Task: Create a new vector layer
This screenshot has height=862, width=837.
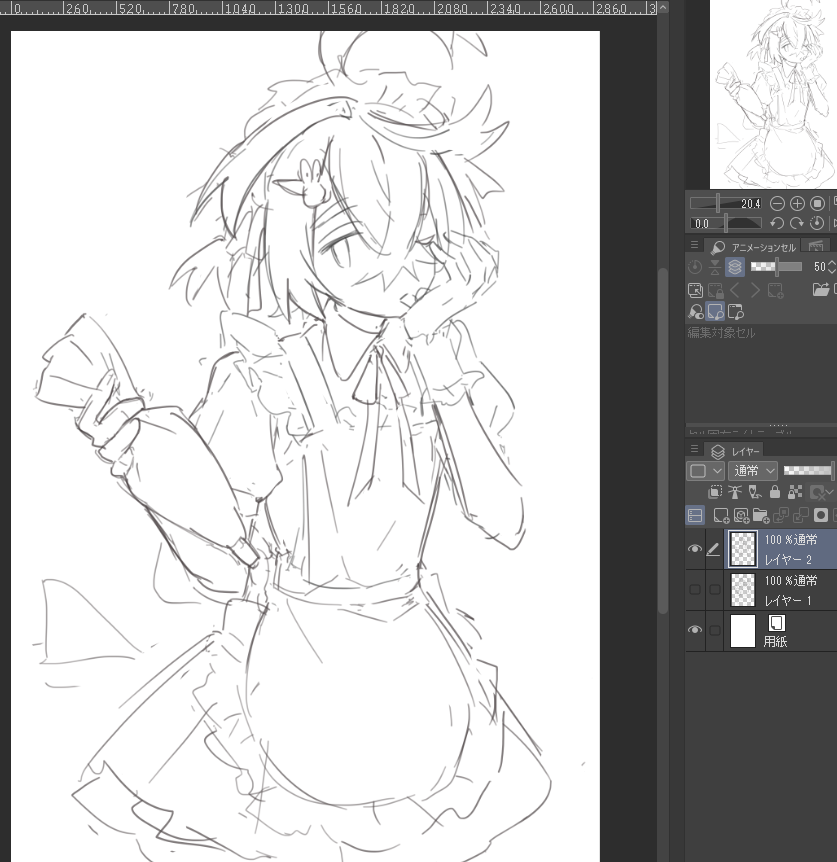Action: (741, 515)
